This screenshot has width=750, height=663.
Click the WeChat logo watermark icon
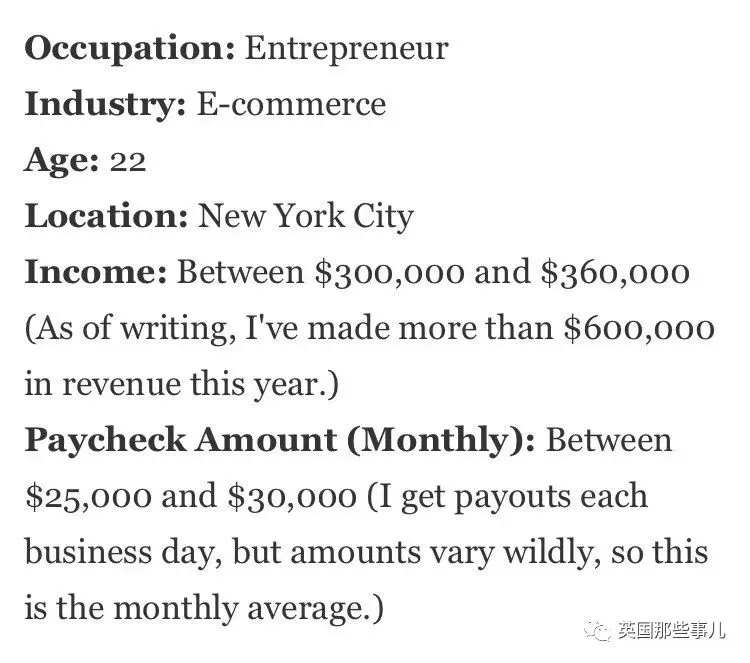597,630
